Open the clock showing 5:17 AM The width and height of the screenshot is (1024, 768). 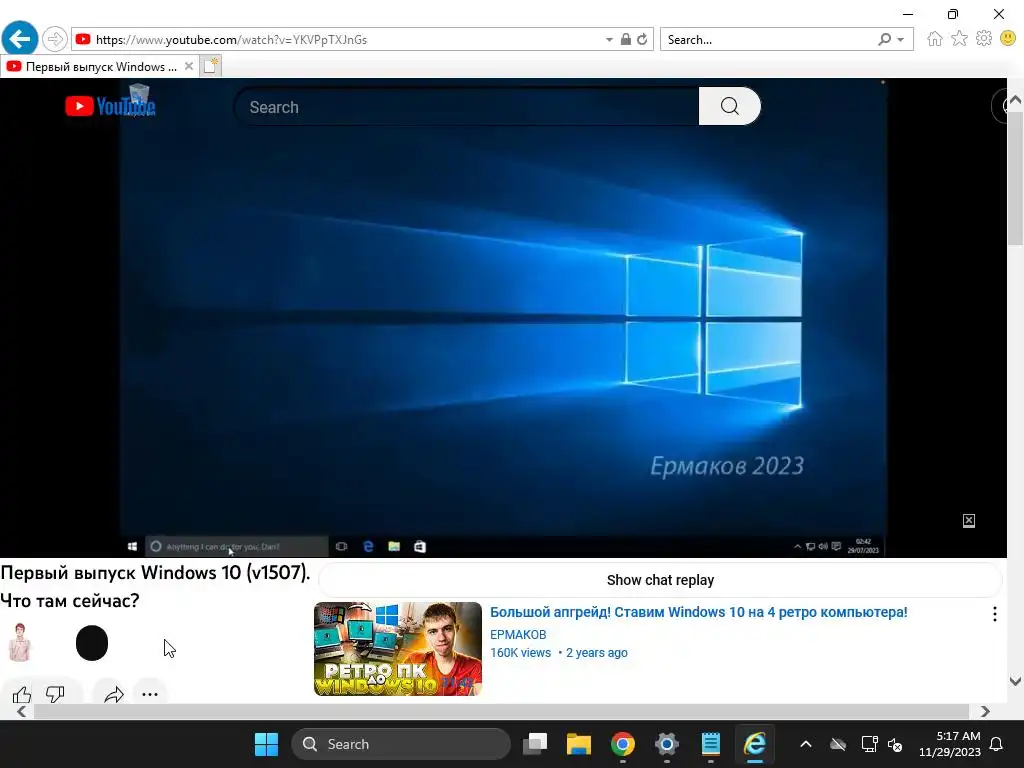tap(950, 744)
